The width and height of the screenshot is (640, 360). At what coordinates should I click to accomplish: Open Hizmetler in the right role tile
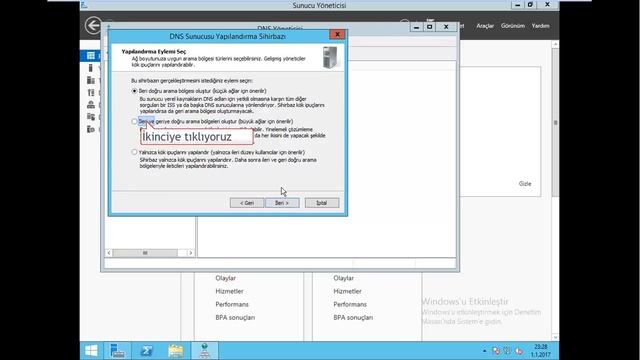[347, 291]
